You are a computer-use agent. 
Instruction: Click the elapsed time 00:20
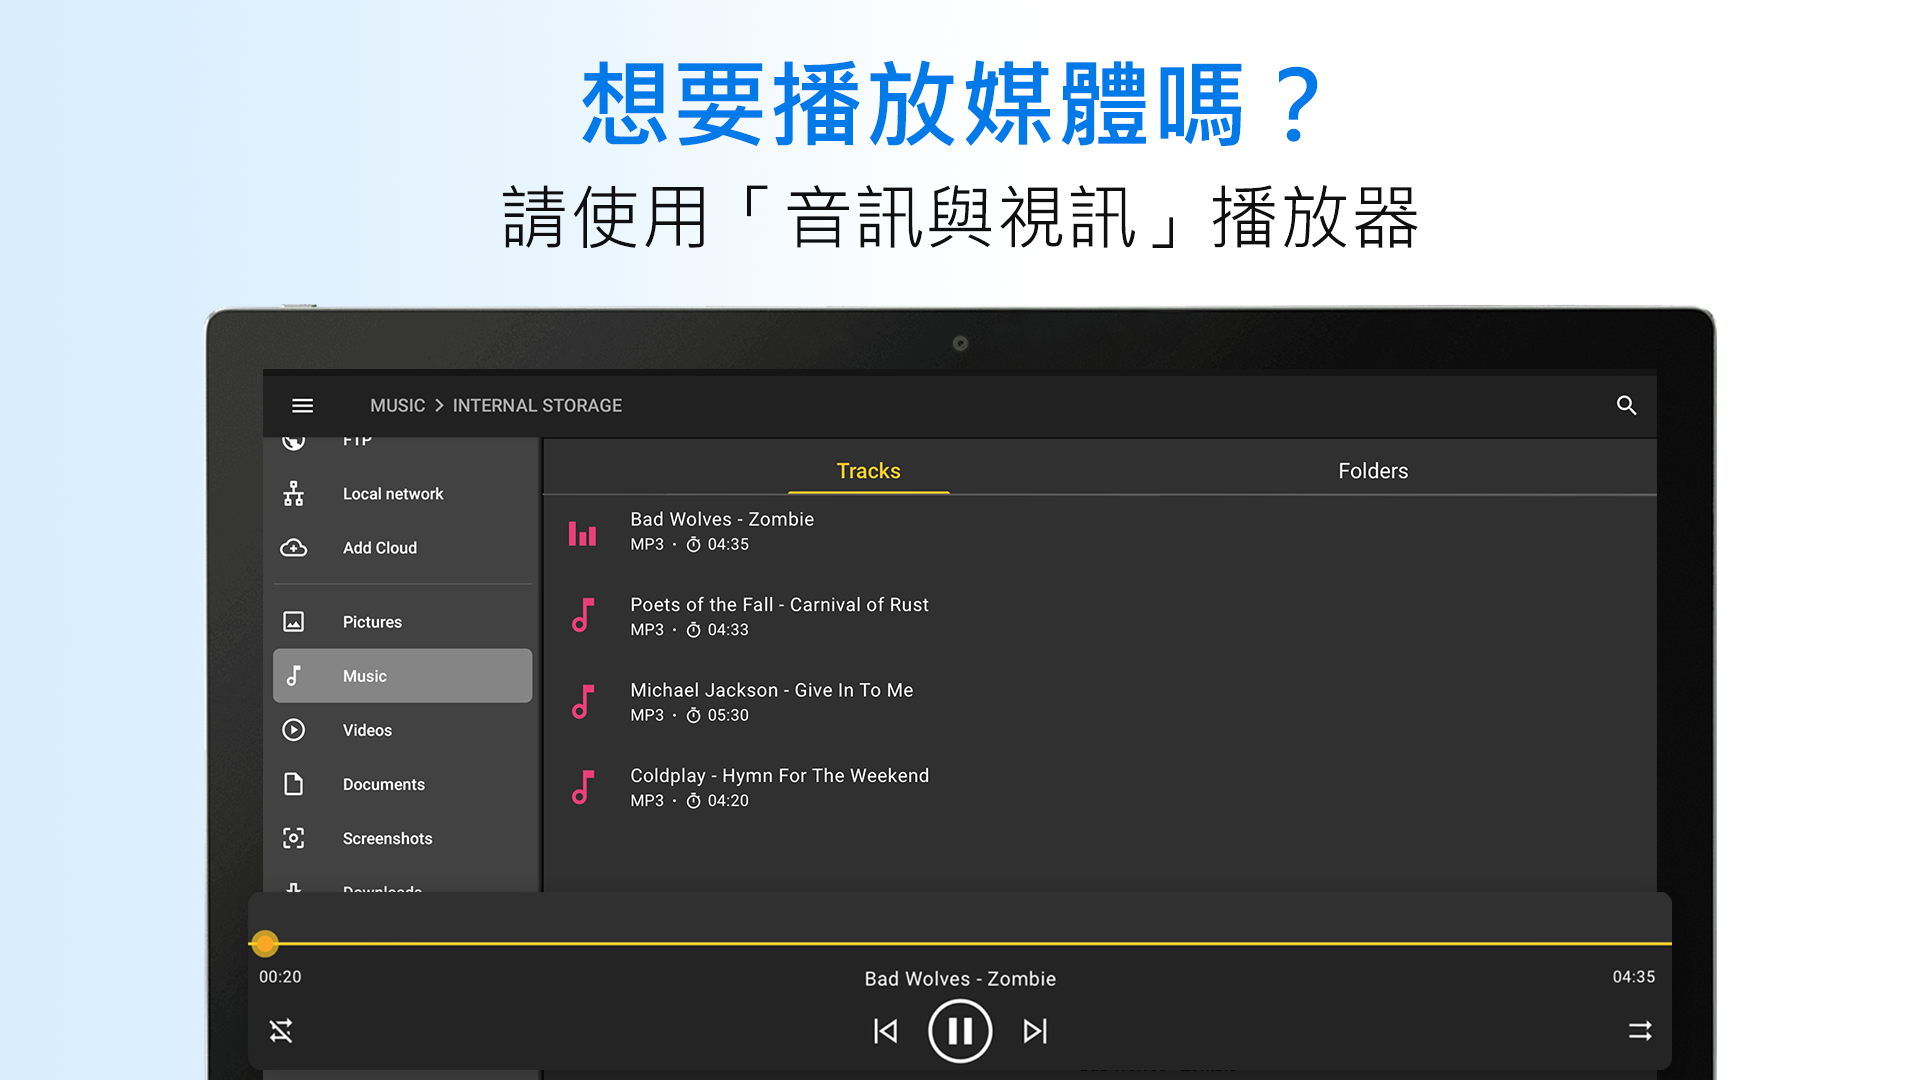(x=280, y=977)
